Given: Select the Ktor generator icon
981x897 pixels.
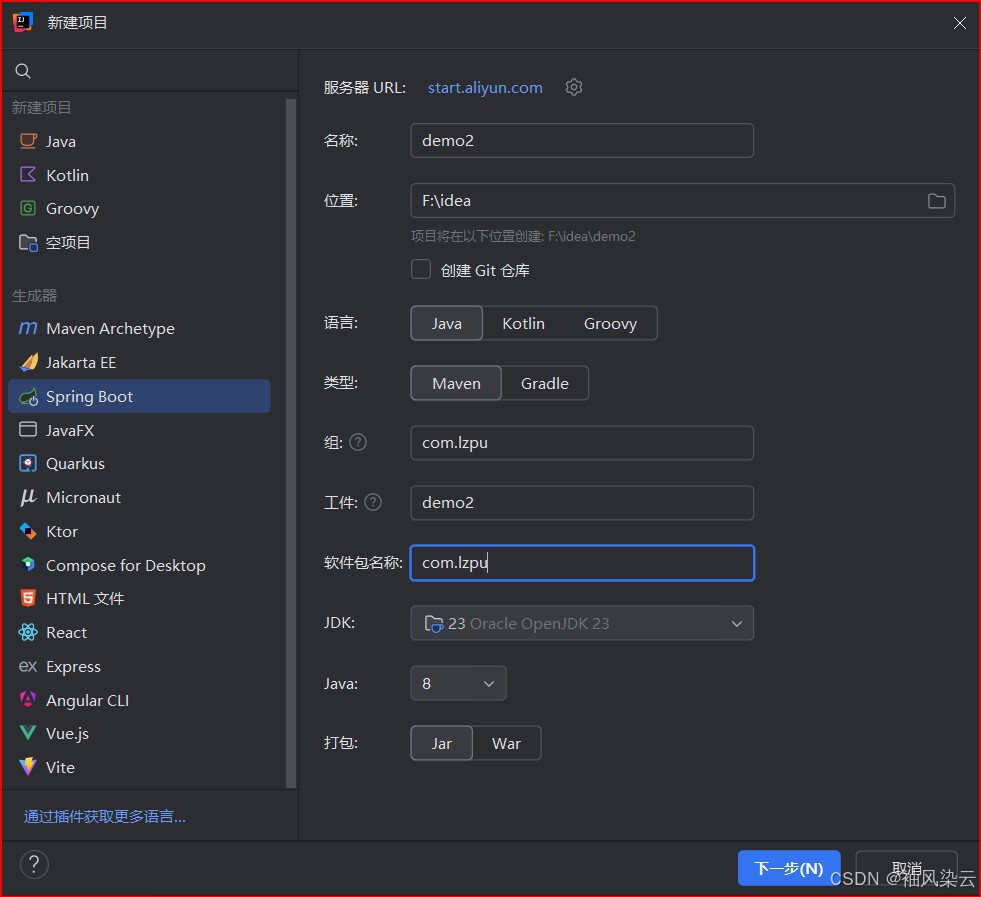Looking at the screenshot, I should point(28,531).
